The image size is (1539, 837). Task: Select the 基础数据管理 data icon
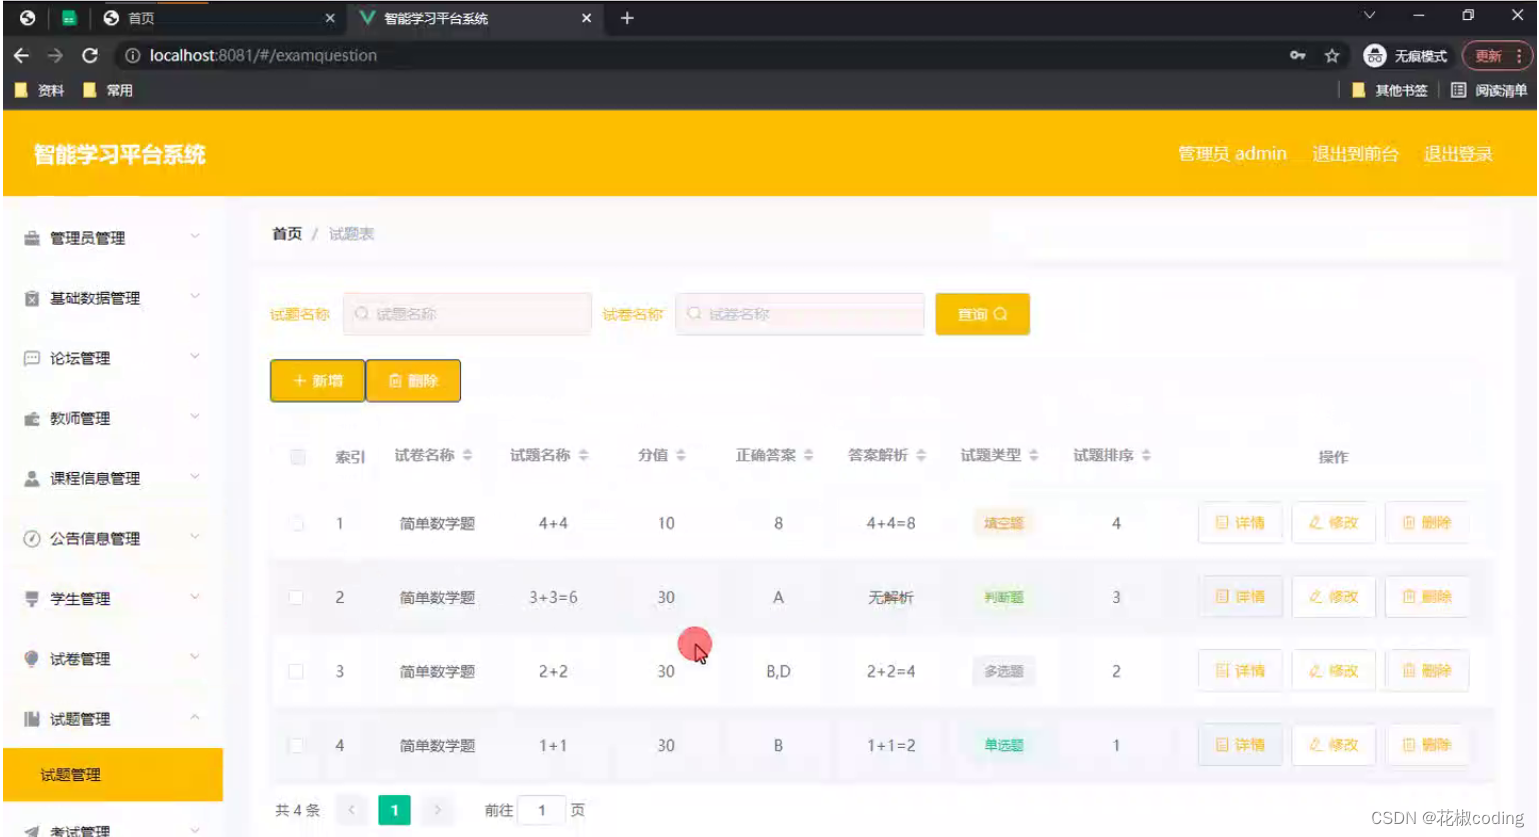30,298
